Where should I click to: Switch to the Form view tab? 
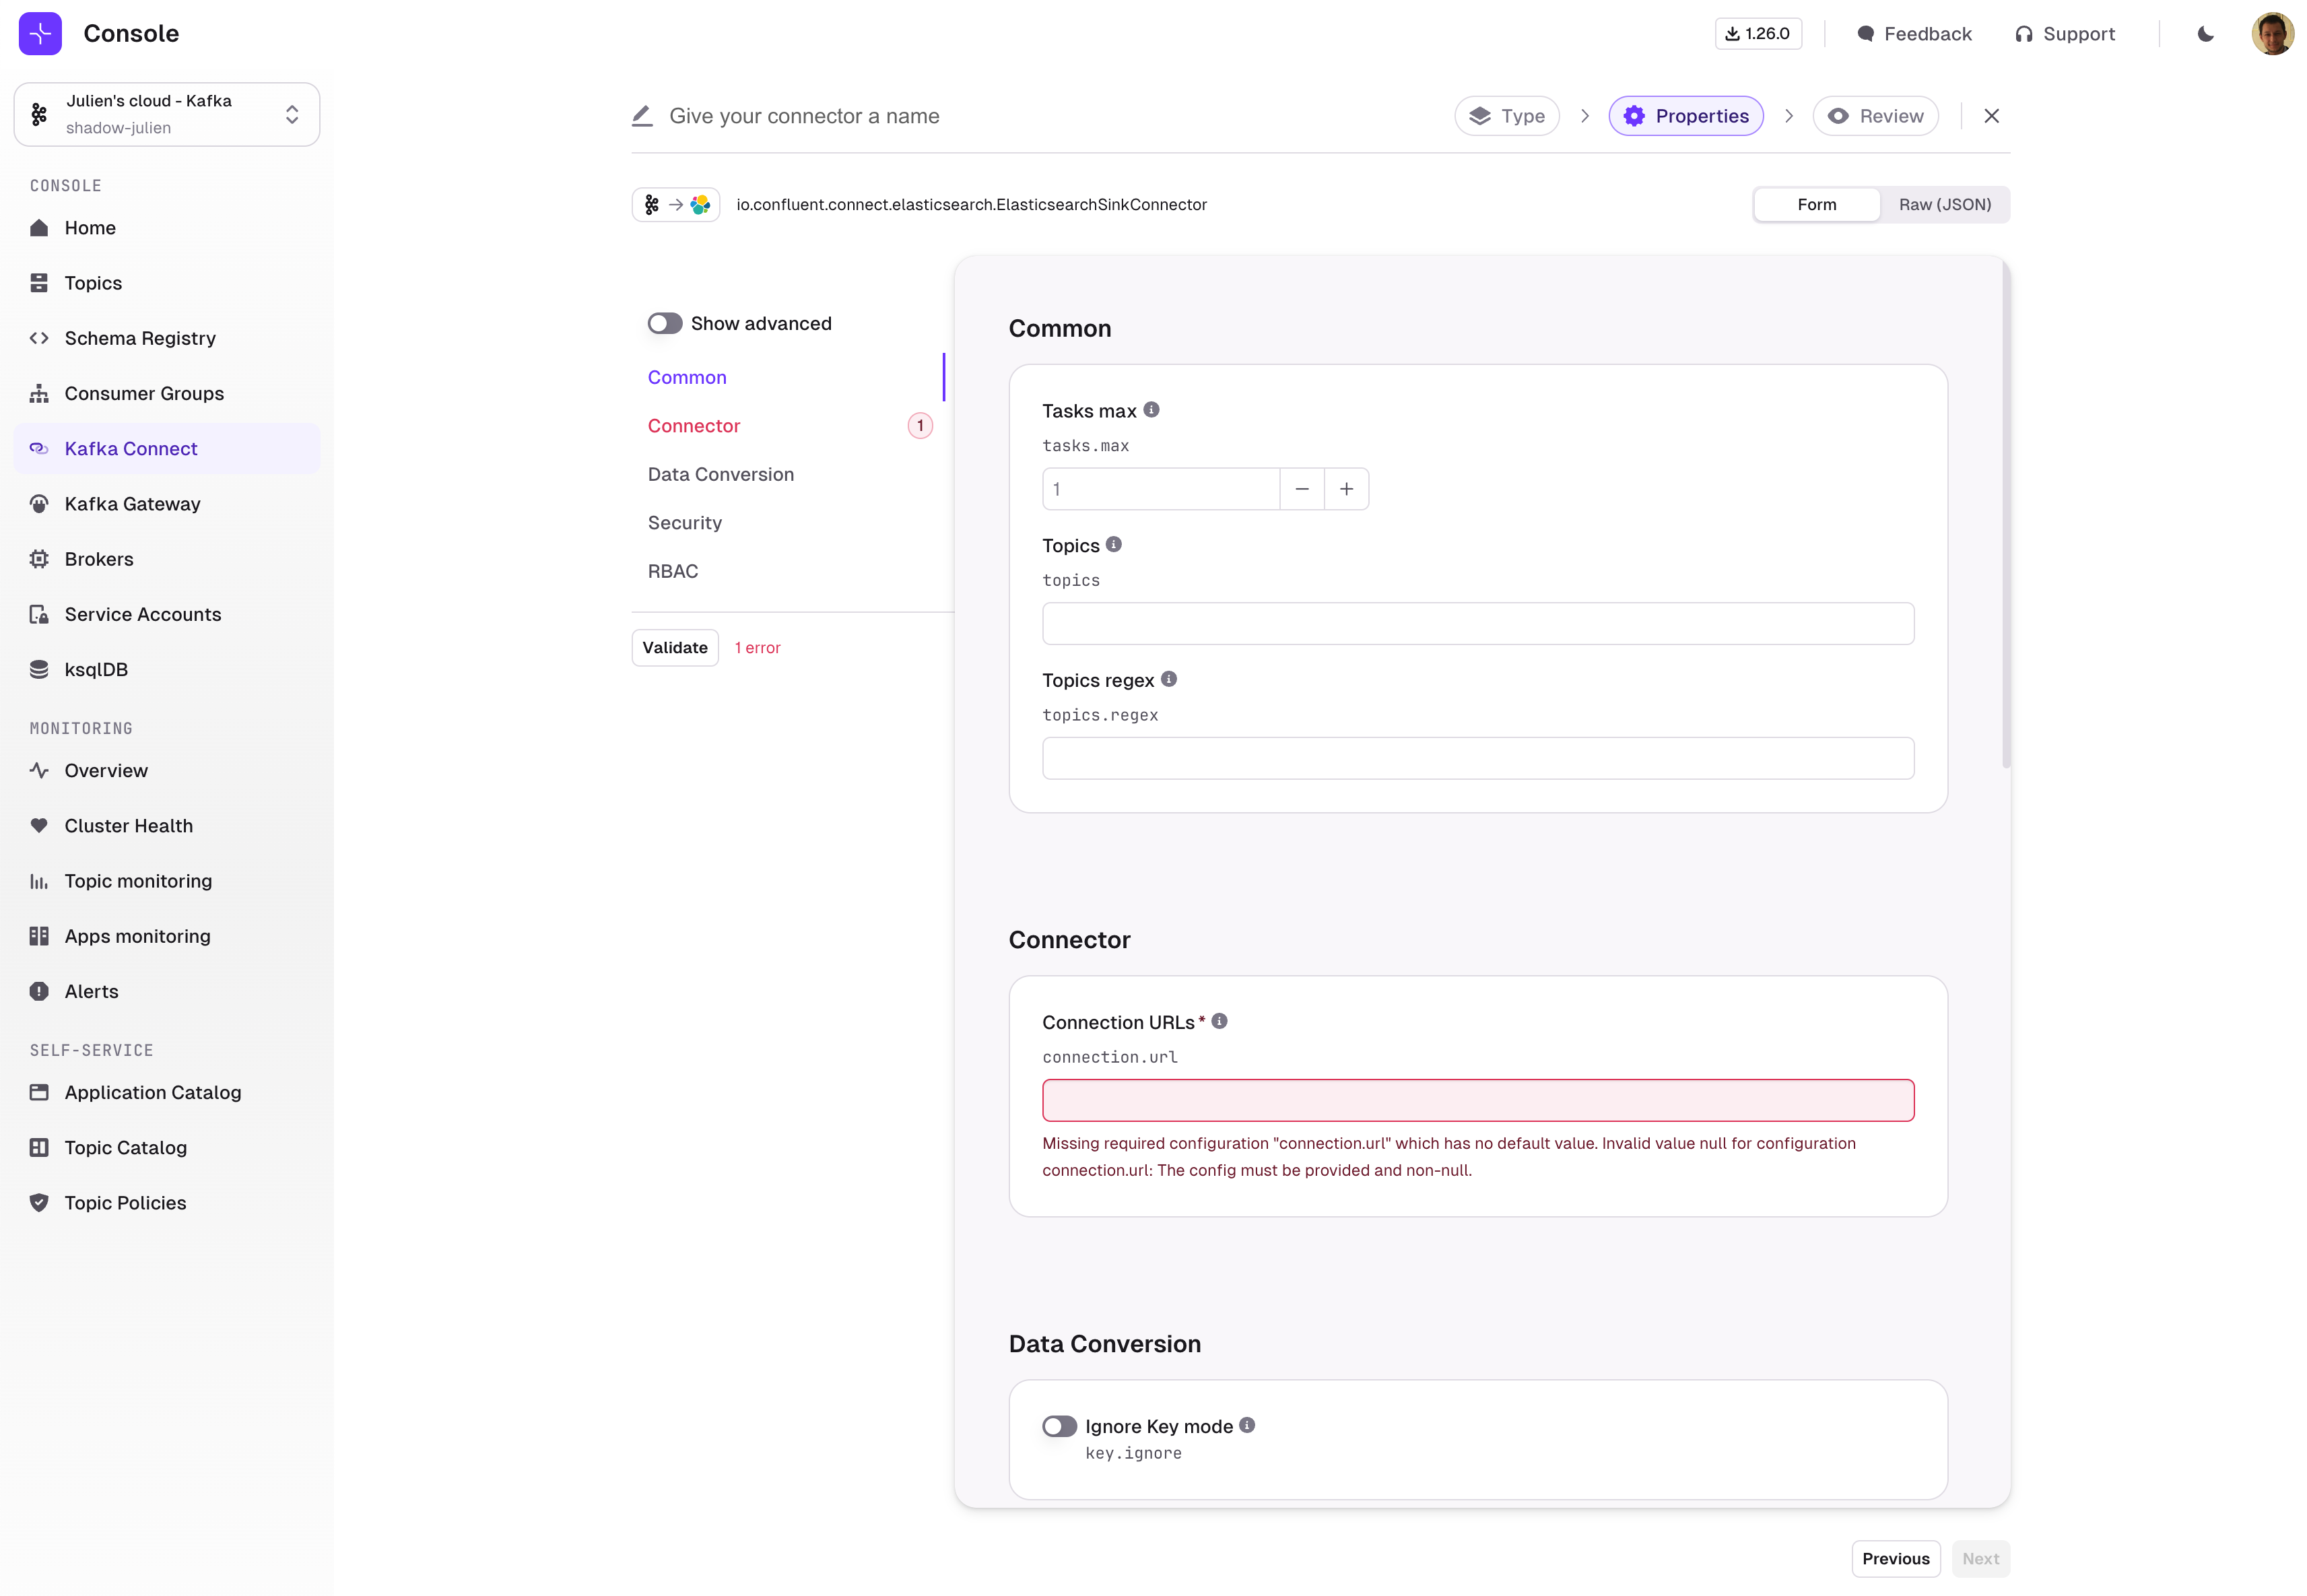click(x=1816, y=204)
